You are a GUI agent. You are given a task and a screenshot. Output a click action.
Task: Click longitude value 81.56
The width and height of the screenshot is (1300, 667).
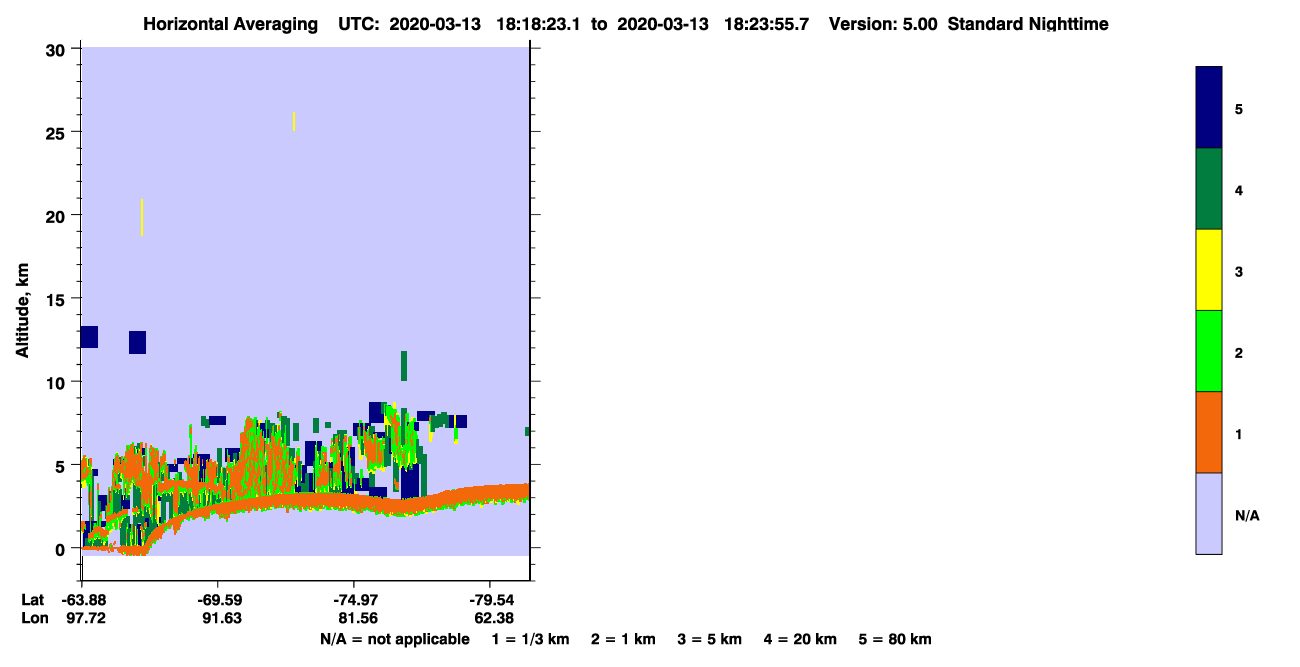tap(357, 618)
